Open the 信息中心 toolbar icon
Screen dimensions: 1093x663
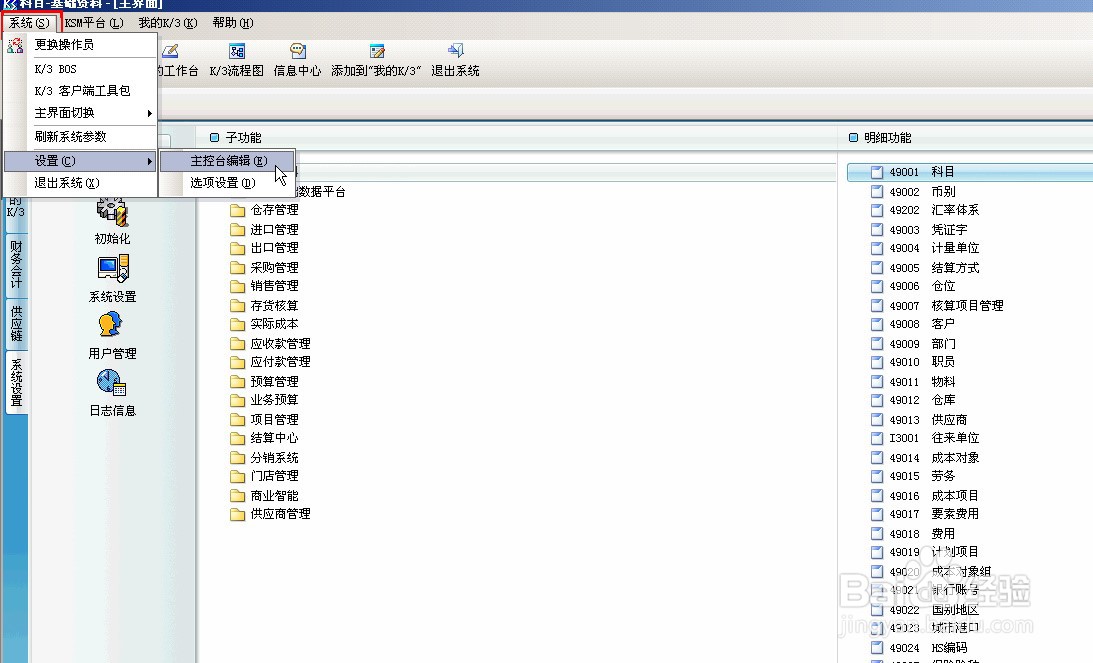[x=298, y=57]
